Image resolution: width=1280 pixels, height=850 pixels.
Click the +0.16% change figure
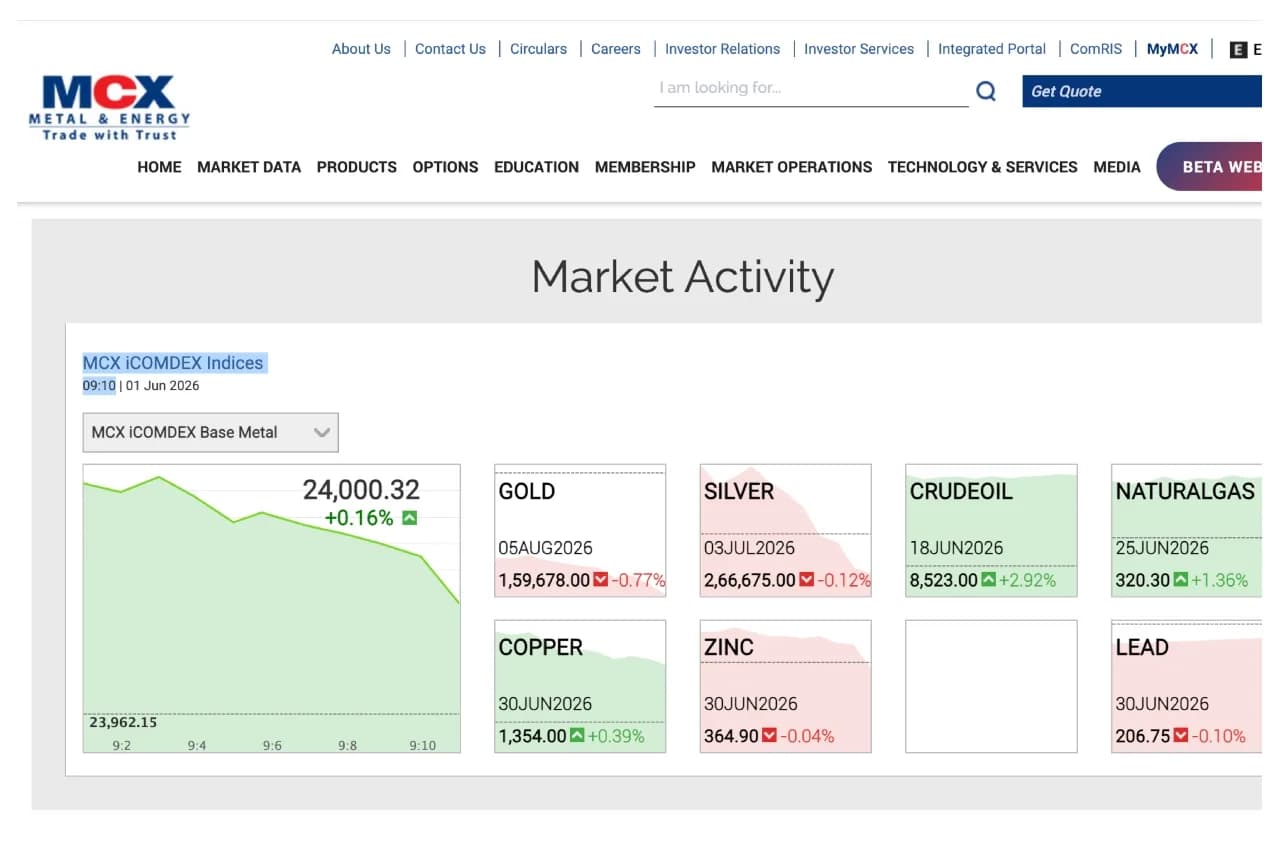(x=359, y=518)
